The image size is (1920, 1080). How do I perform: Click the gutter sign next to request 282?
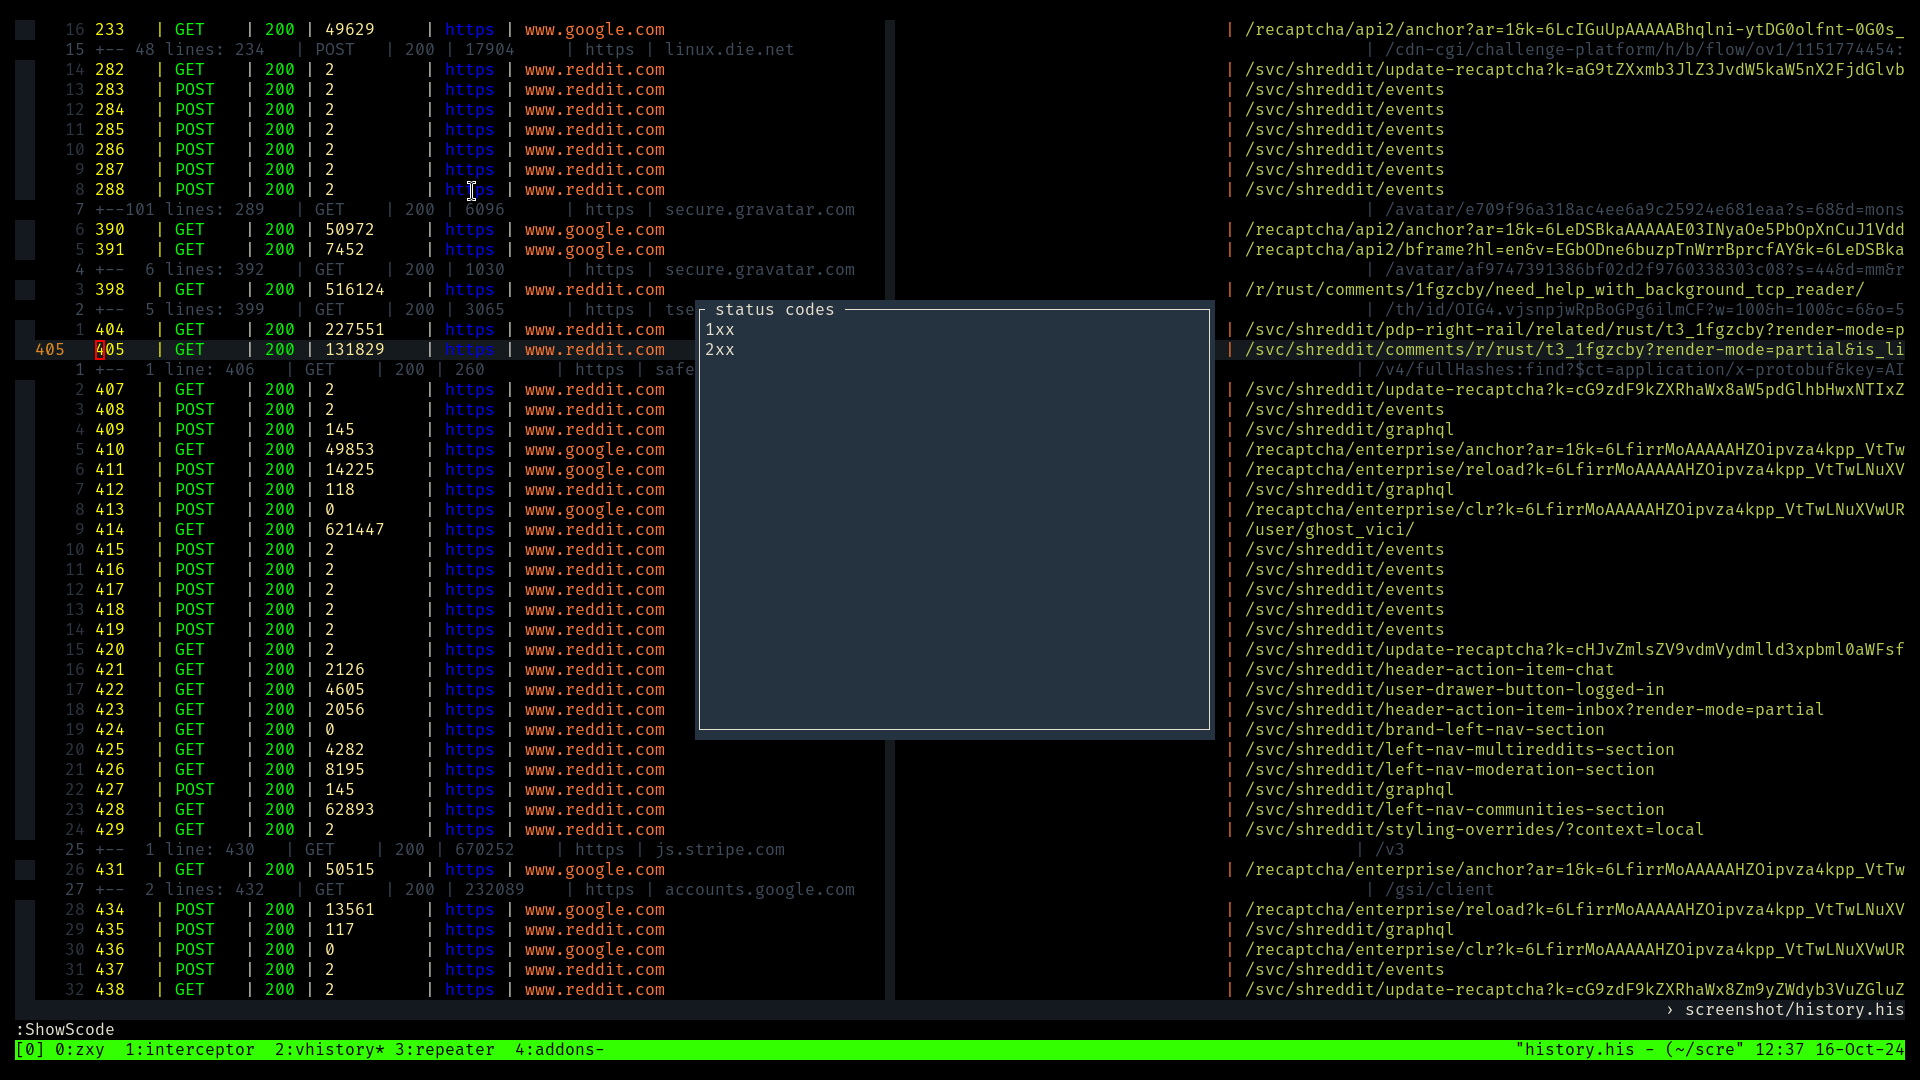coord(24,69)
